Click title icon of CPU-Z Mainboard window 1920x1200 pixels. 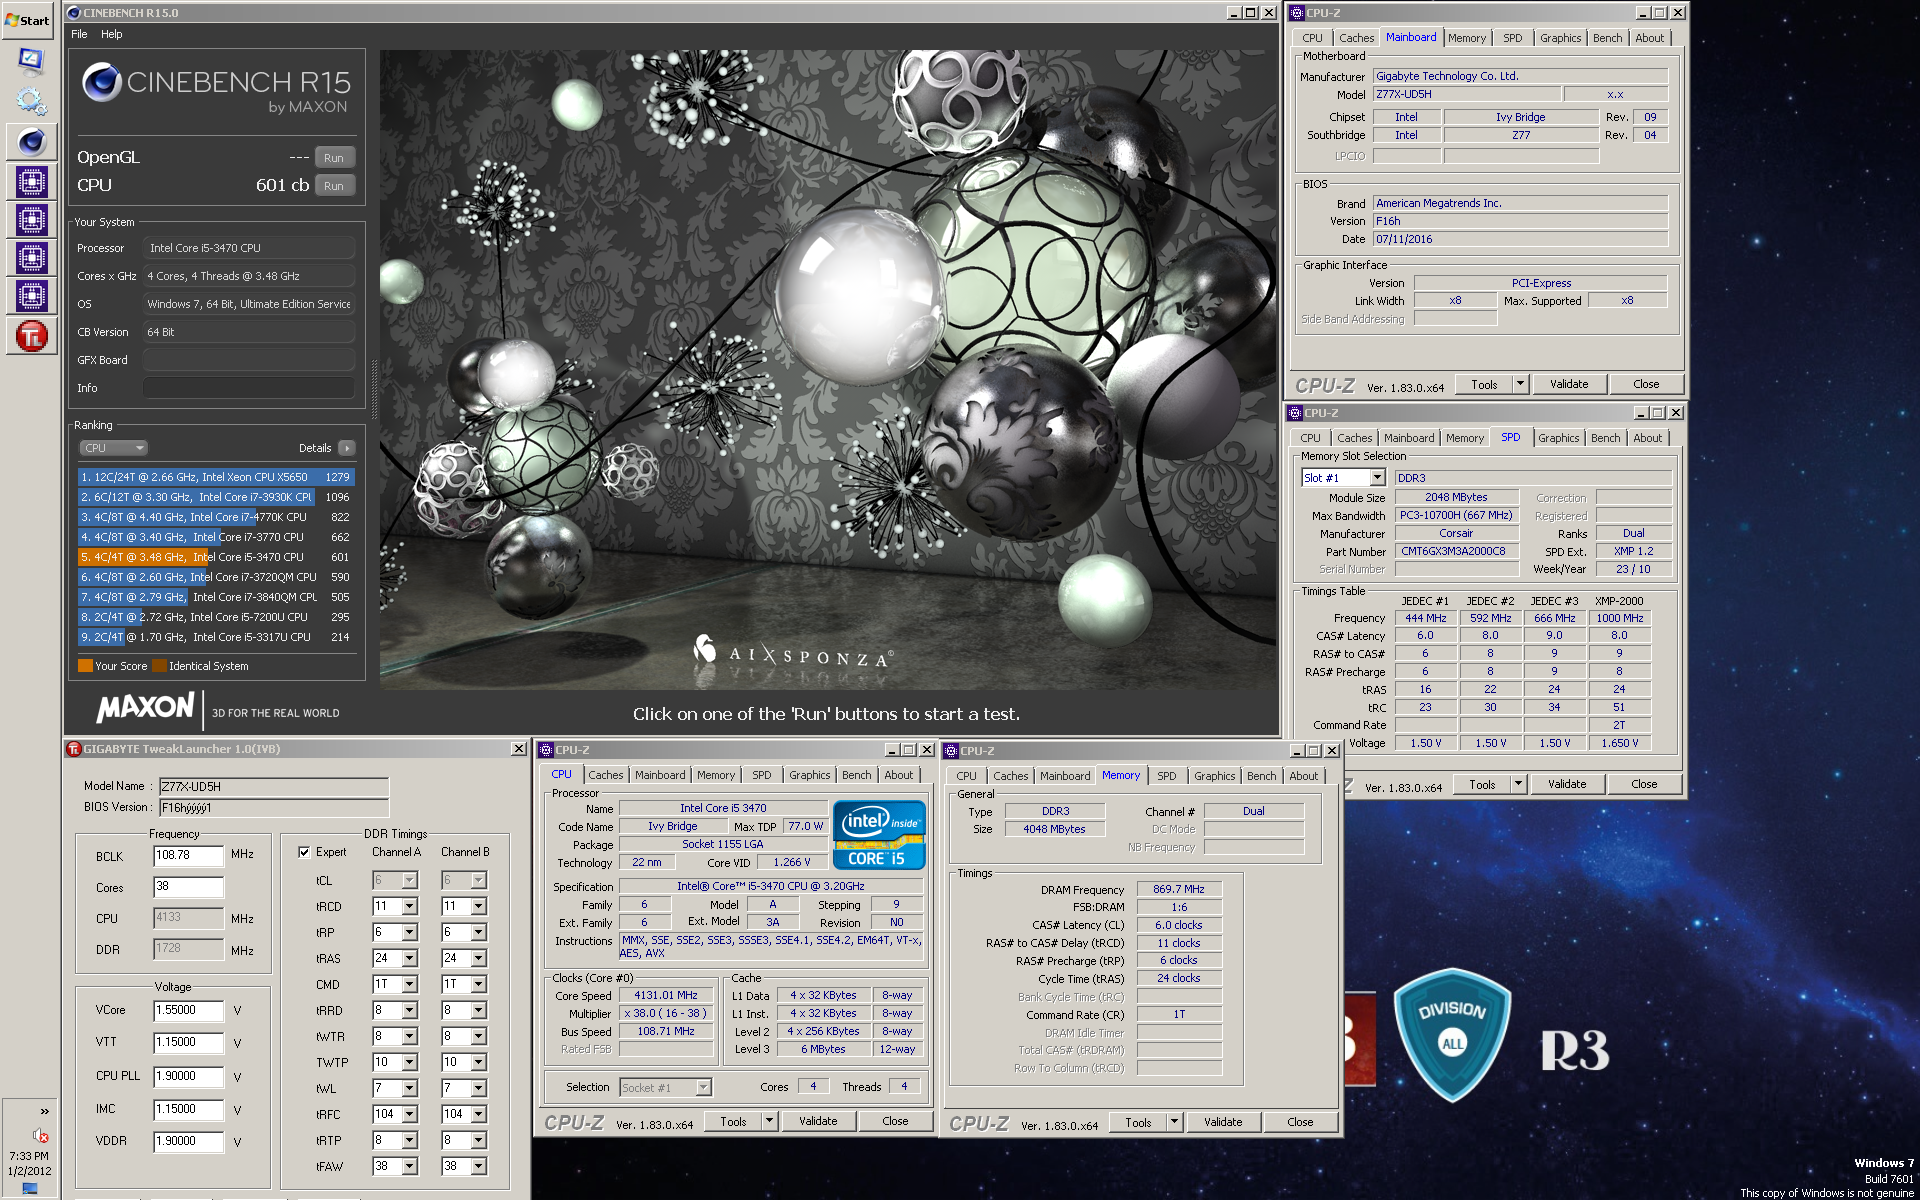1296,13
